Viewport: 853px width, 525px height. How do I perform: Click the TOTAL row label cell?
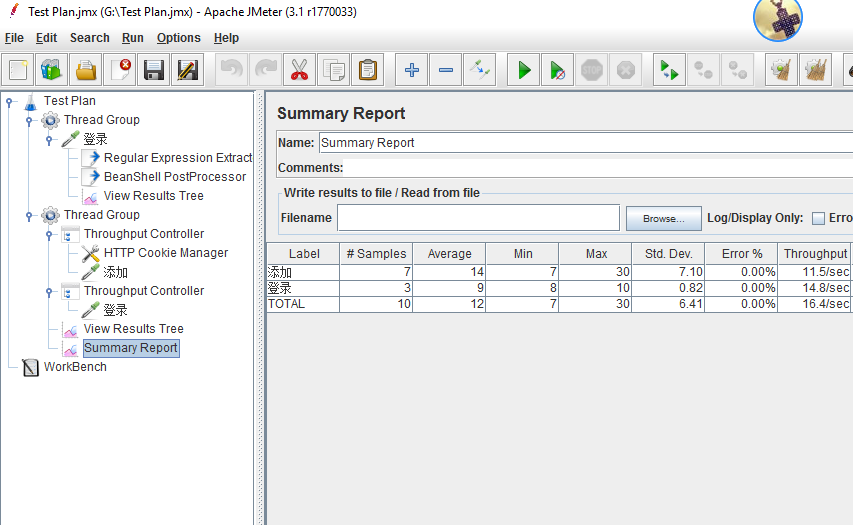(303, 304)
